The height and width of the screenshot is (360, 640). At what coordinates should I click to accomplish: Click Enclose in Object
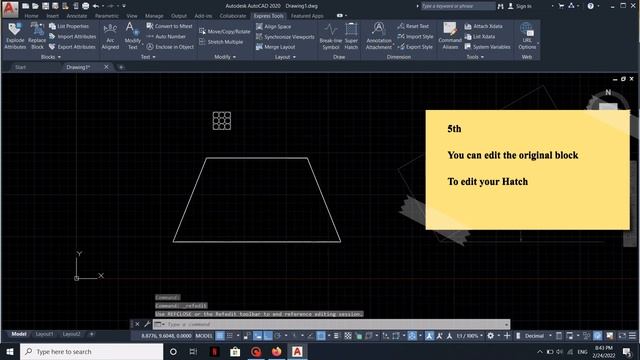(170, 47)
